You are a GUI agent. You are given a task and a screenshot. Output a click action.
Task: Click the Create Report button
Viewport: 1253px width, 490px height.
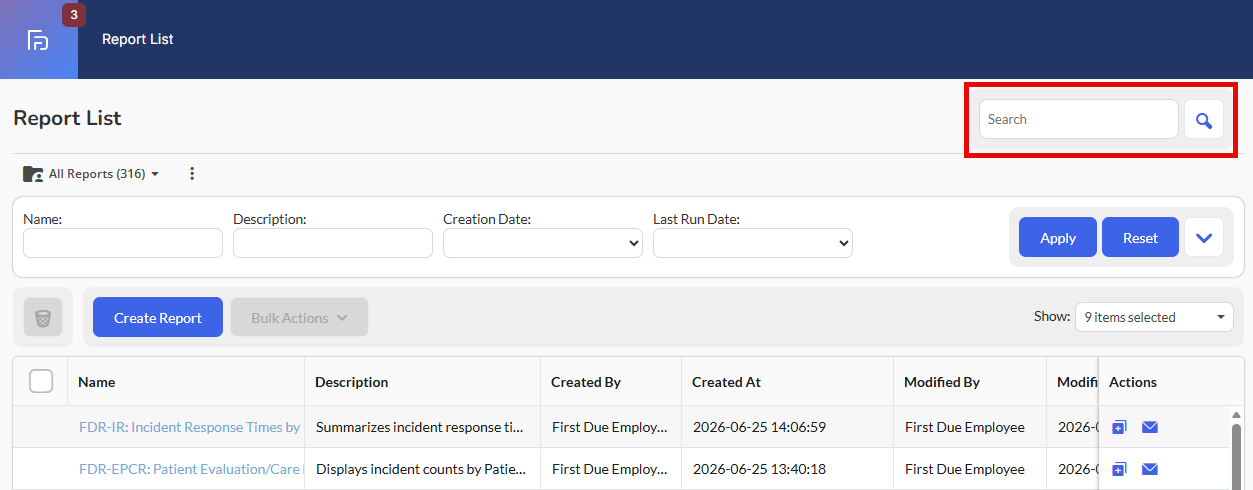tap(158, 318)
